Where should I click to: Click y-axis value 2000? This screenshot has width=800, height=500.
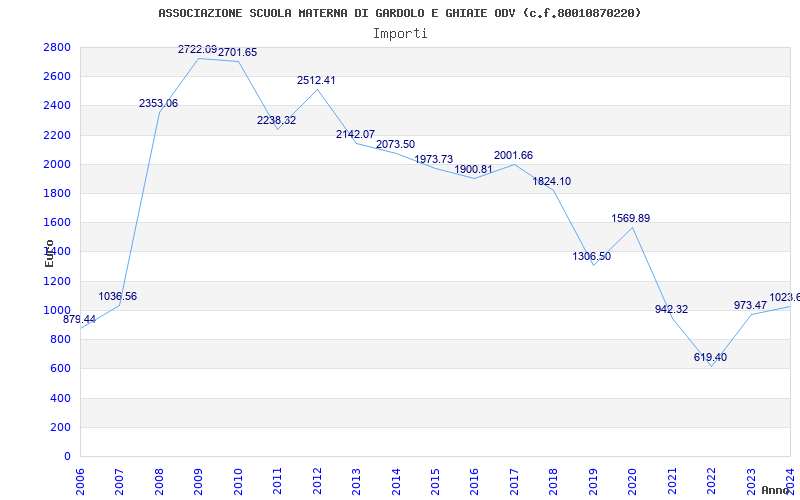[57, 164]
